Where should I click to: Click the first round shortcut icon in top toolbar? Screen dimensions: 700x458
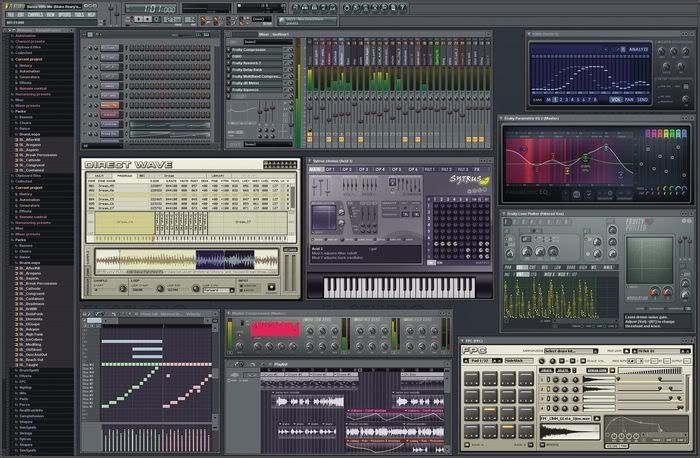[296, 7]
